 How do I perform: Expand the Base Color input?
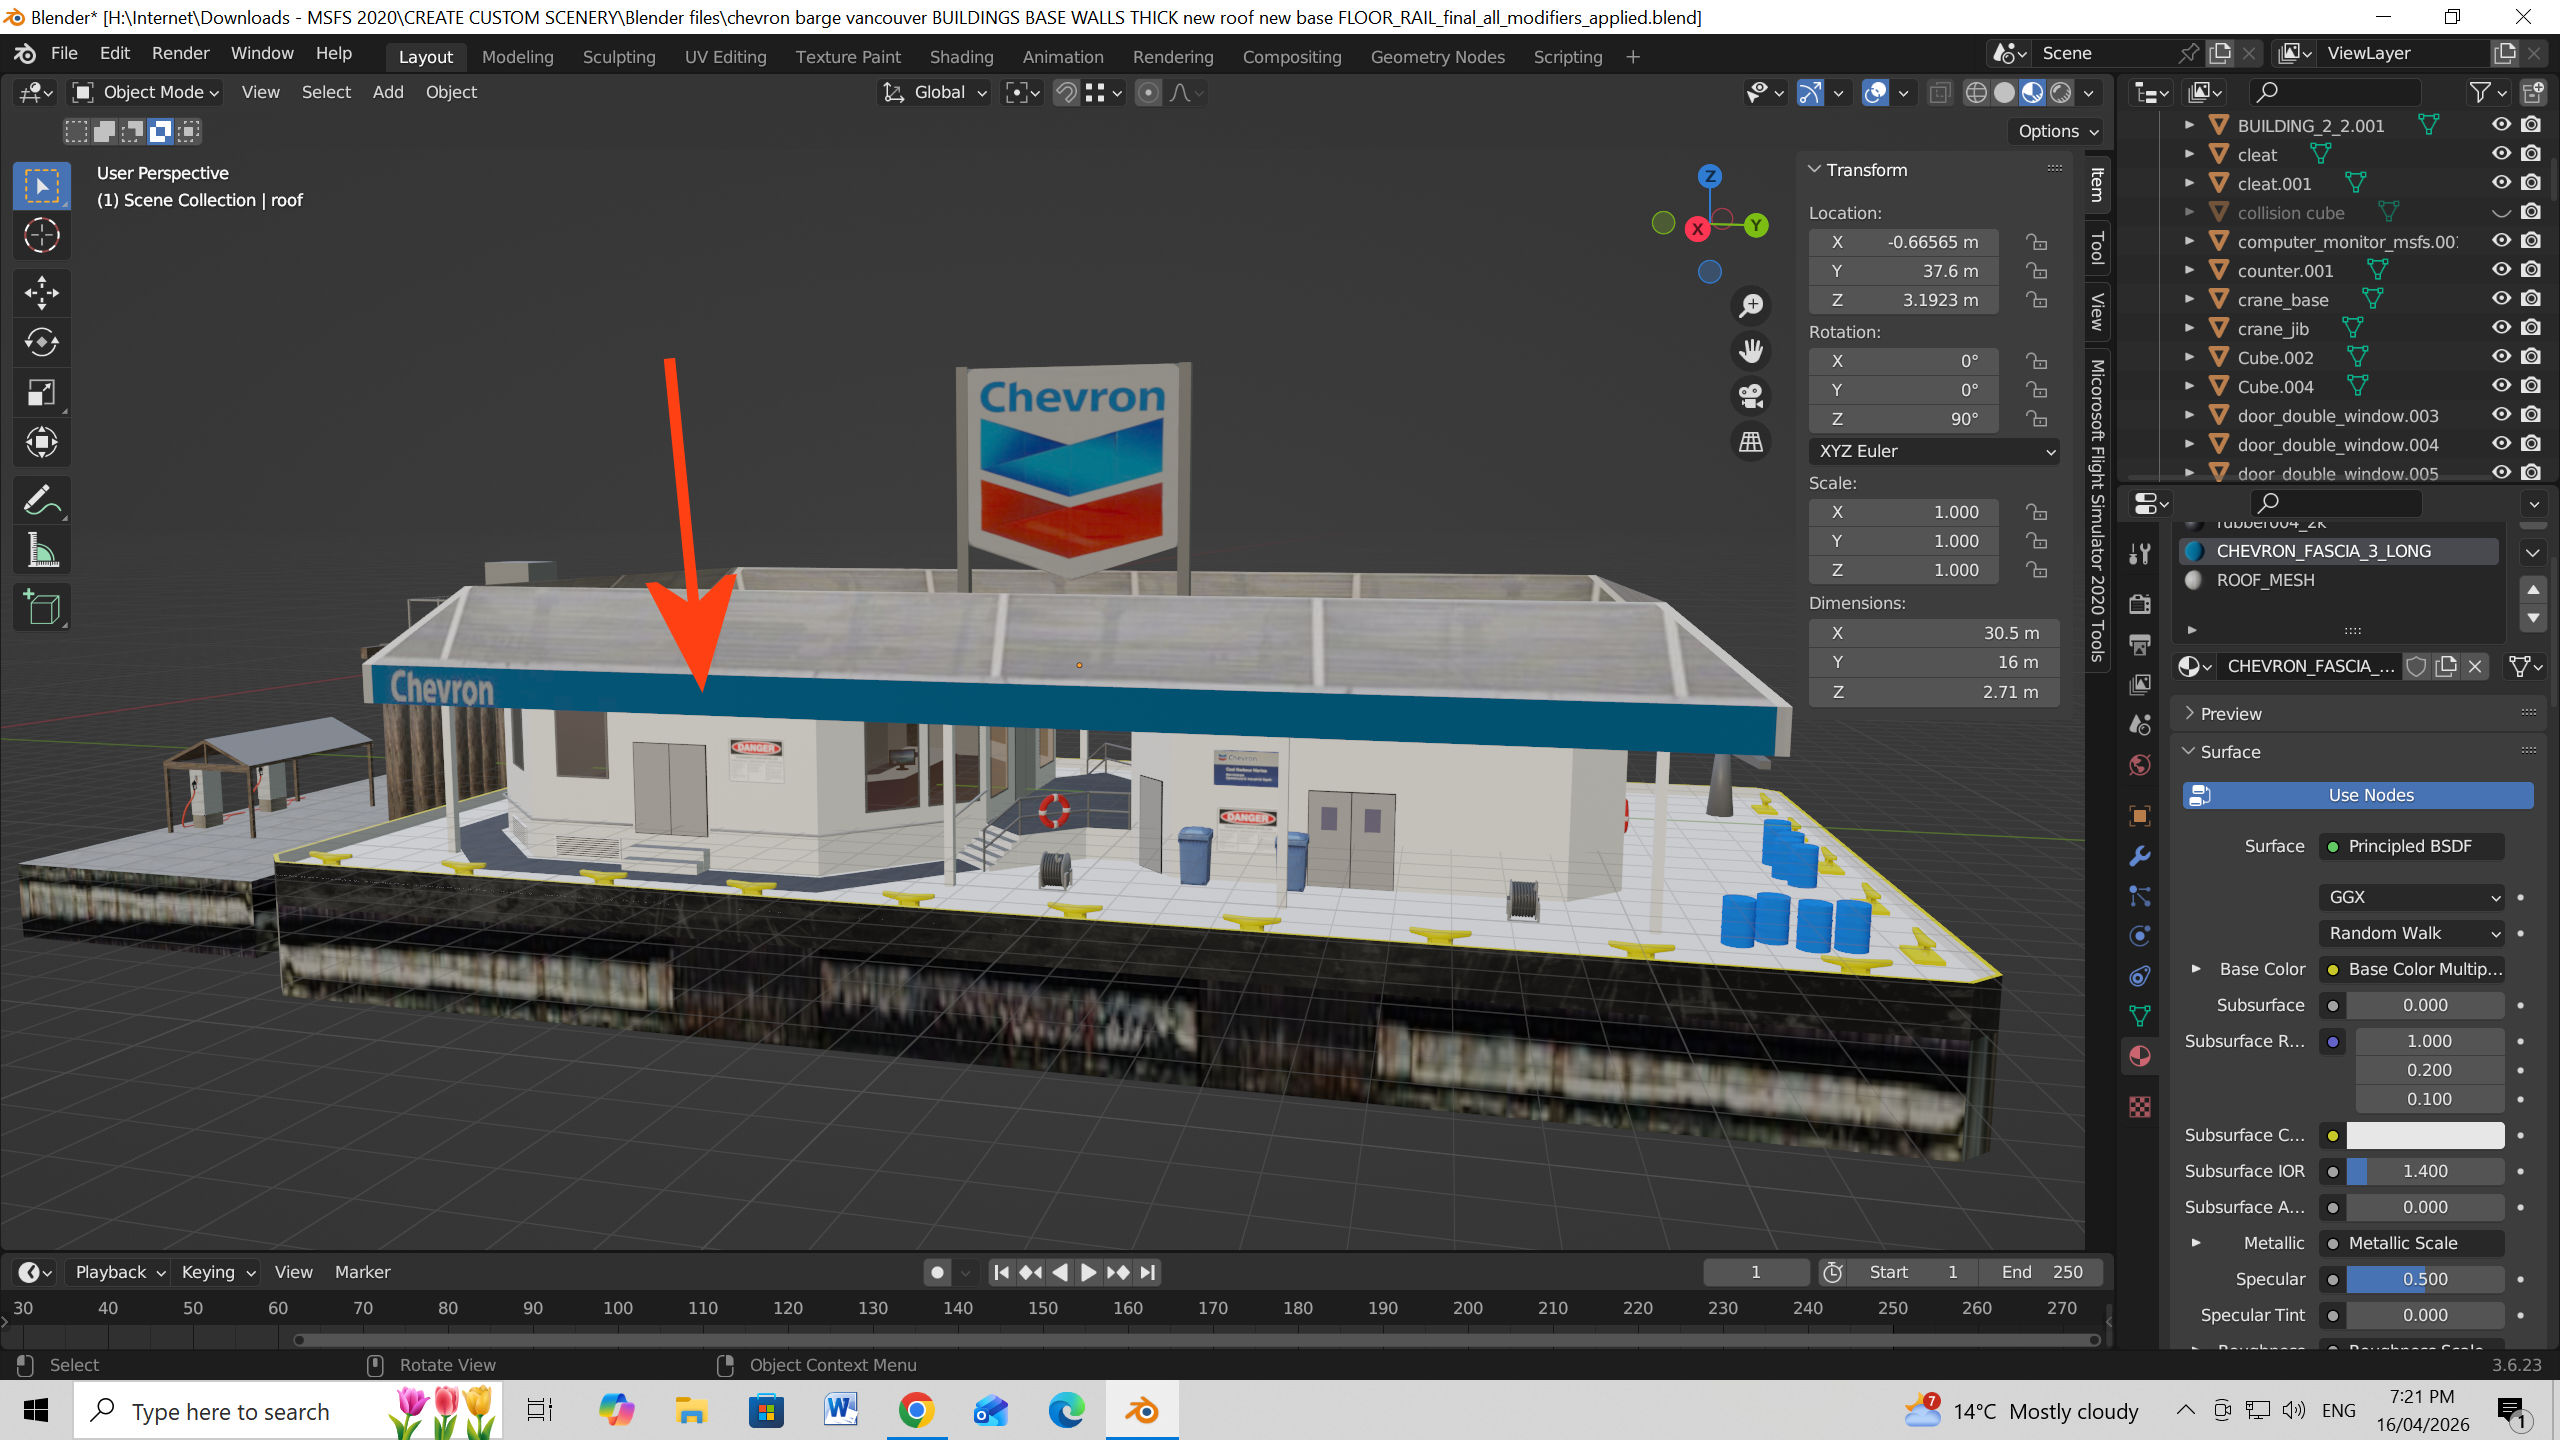click(2196, 969)
